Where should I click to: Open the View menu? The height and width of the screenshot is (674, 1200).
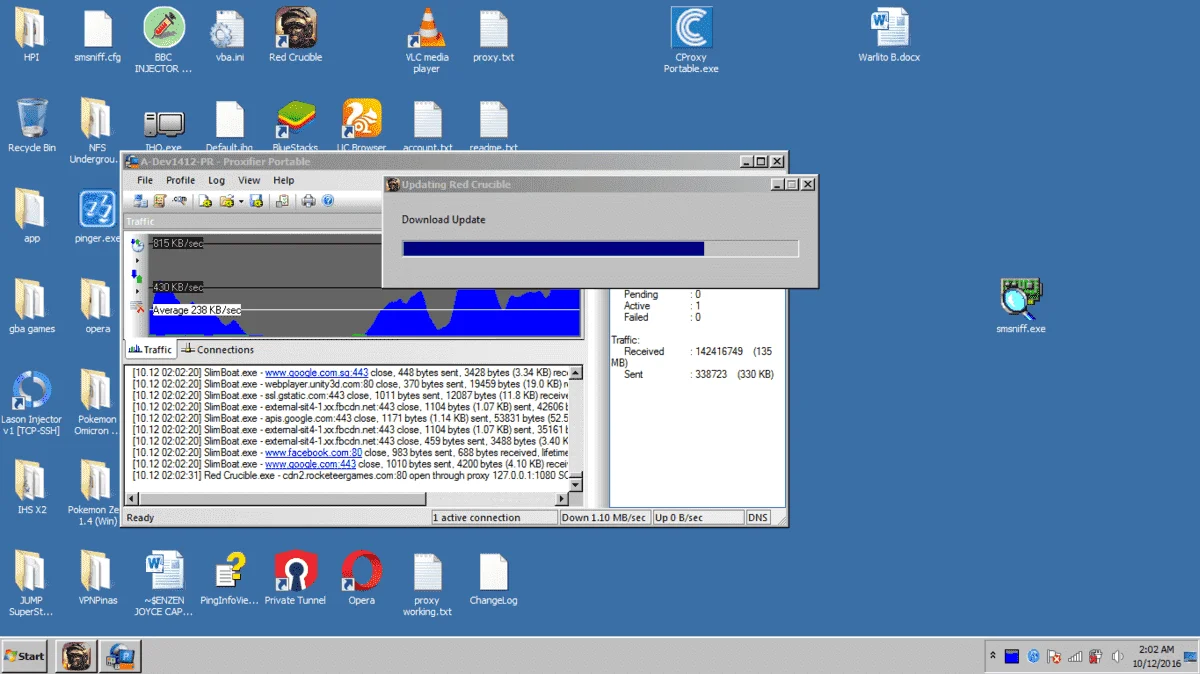point(249,180)
